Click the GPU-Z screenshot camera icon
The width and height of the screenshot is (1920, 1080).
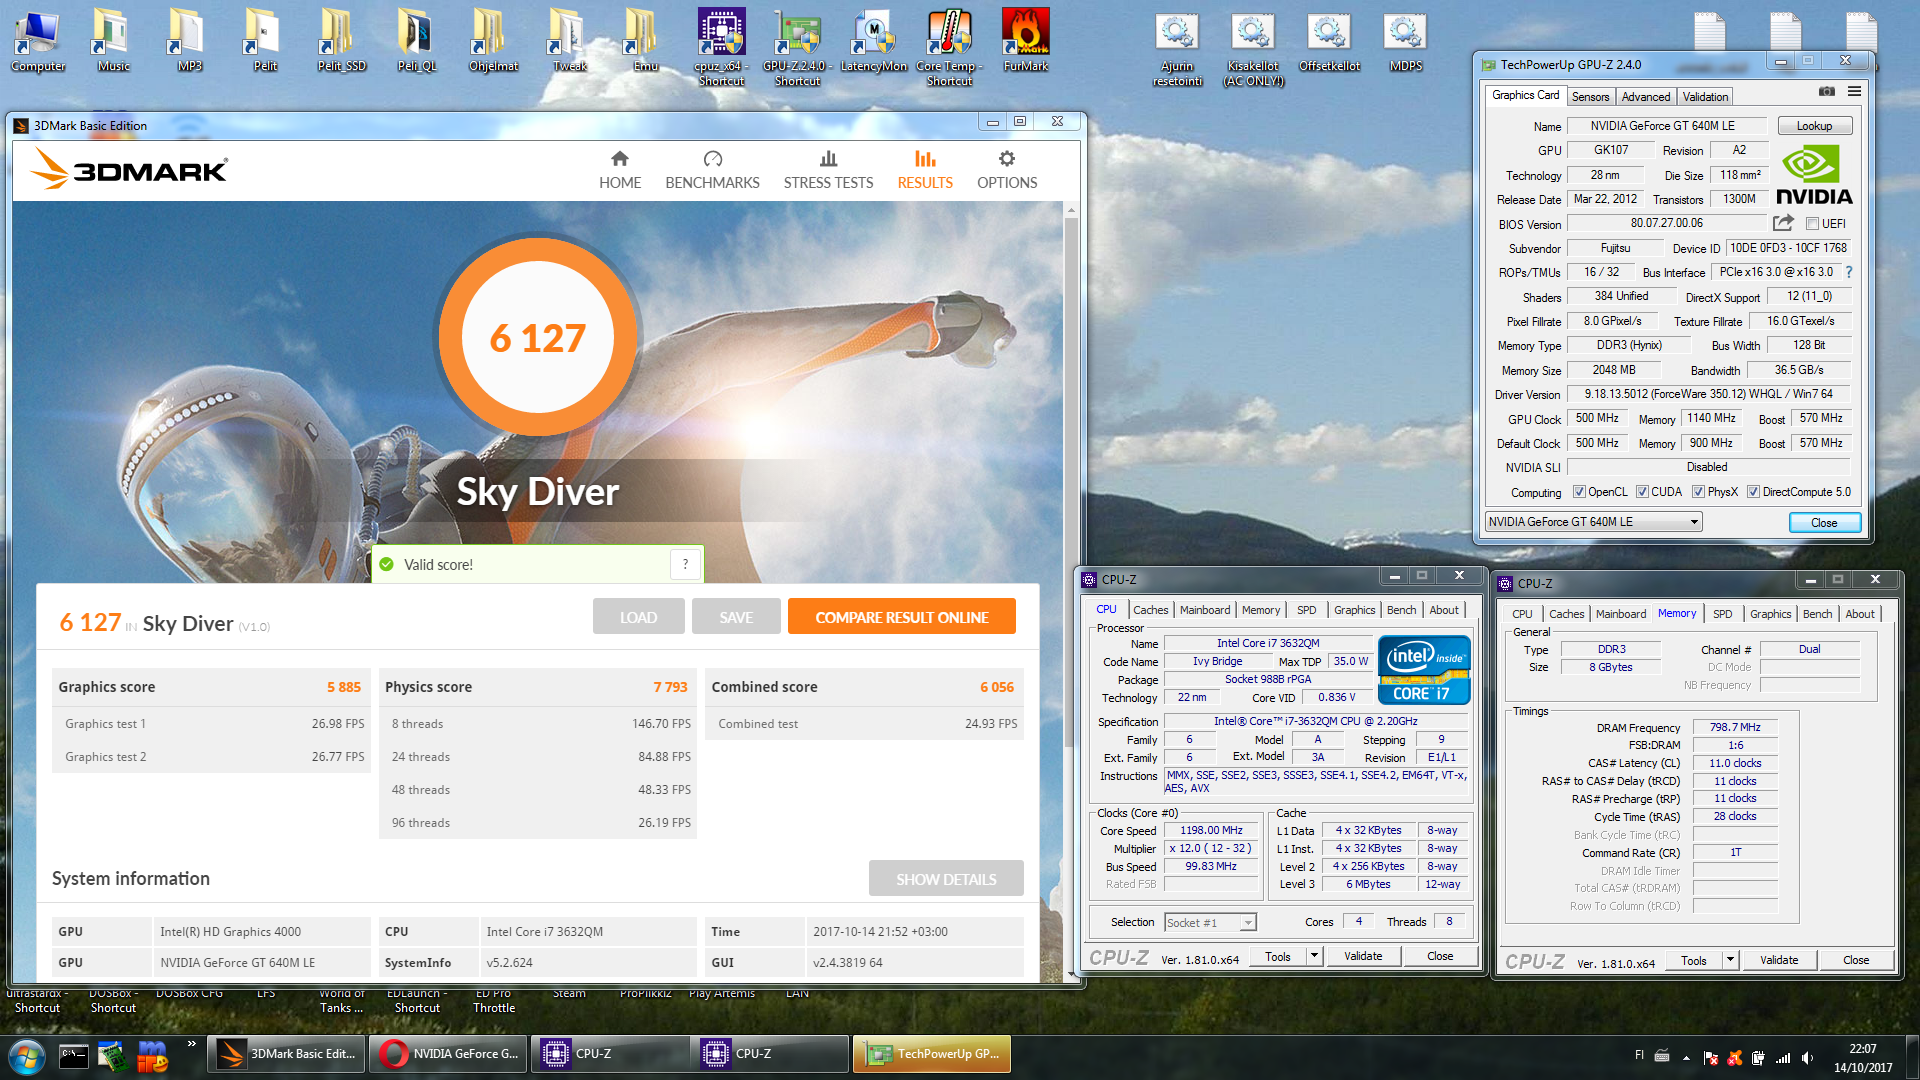(x=1827, y=91)
